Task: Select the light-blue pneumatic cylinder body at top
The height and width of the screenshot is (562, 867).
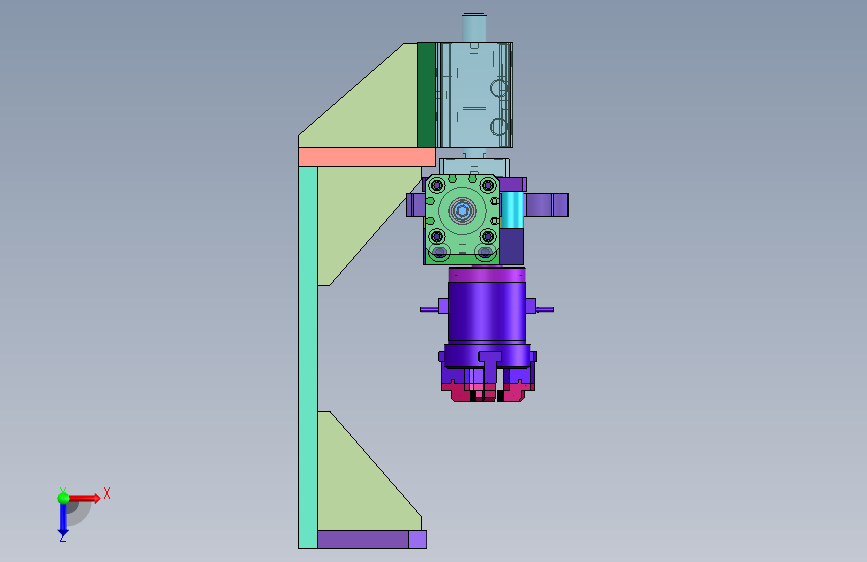Action: click(474, 95)
